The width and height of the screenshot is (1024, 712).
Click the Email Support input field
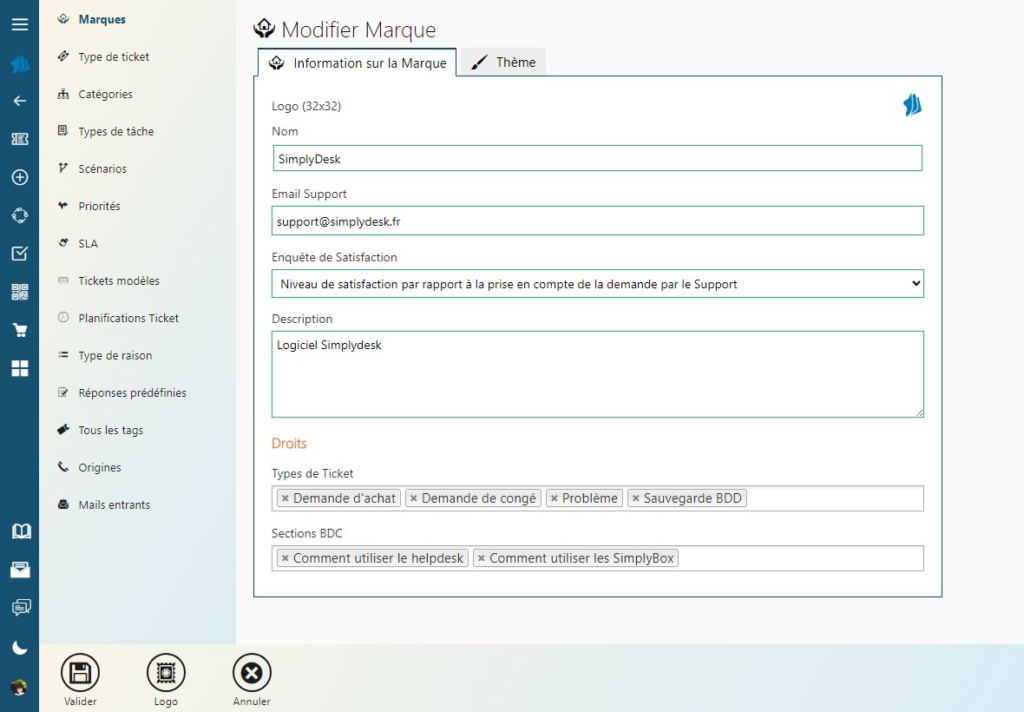click(597, 220)
